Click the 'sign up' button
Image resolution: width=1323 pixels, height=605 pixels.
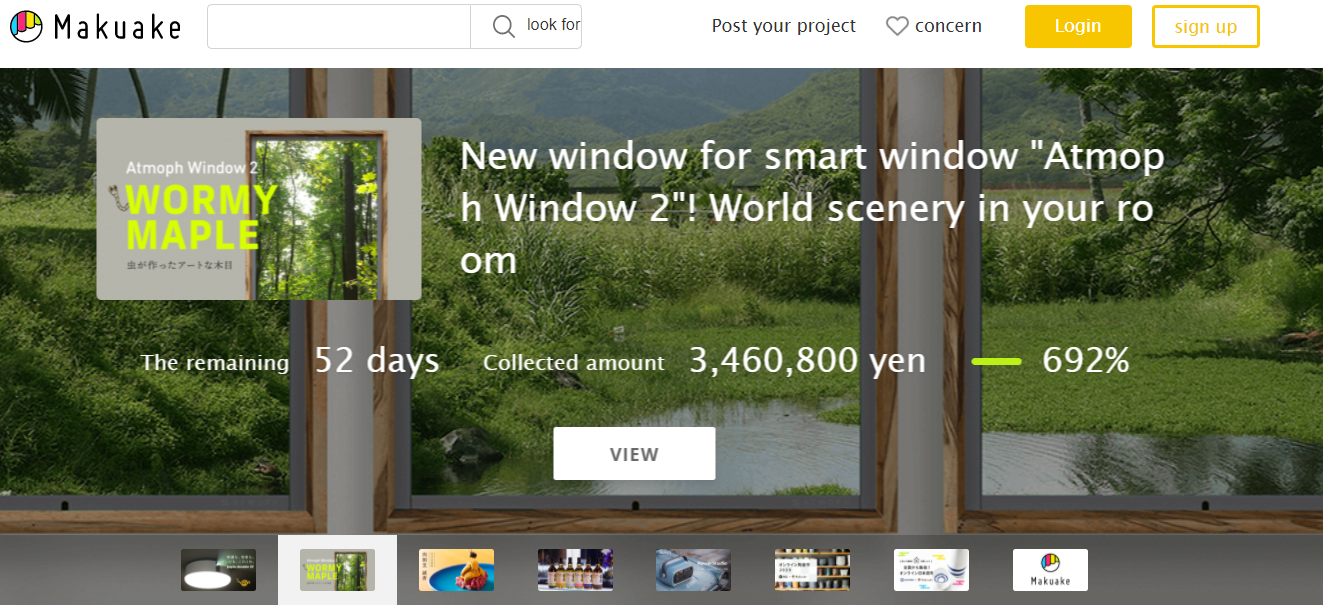click(x=1205, y=26)
